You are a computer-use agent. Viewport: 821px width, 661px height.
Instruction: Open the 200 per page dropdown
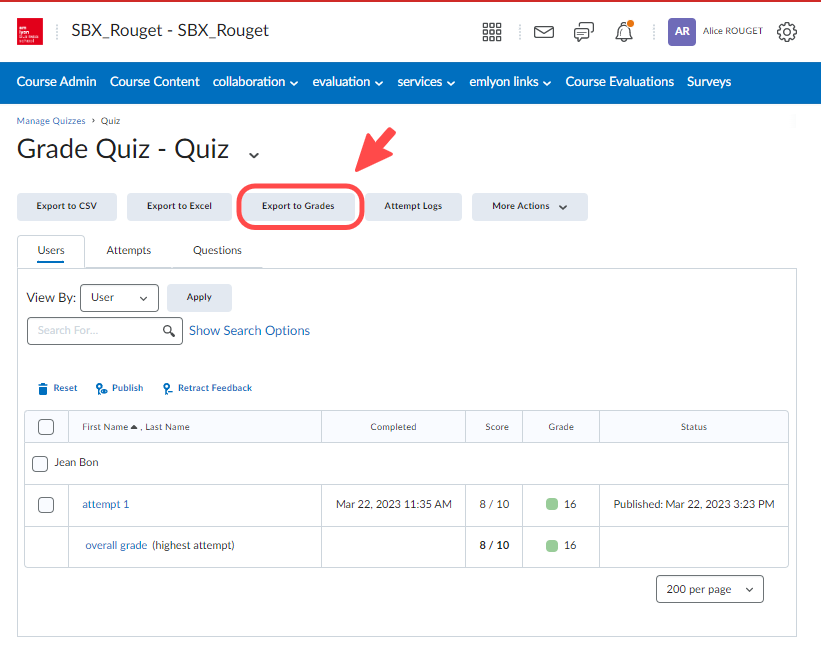click(709, 589)
